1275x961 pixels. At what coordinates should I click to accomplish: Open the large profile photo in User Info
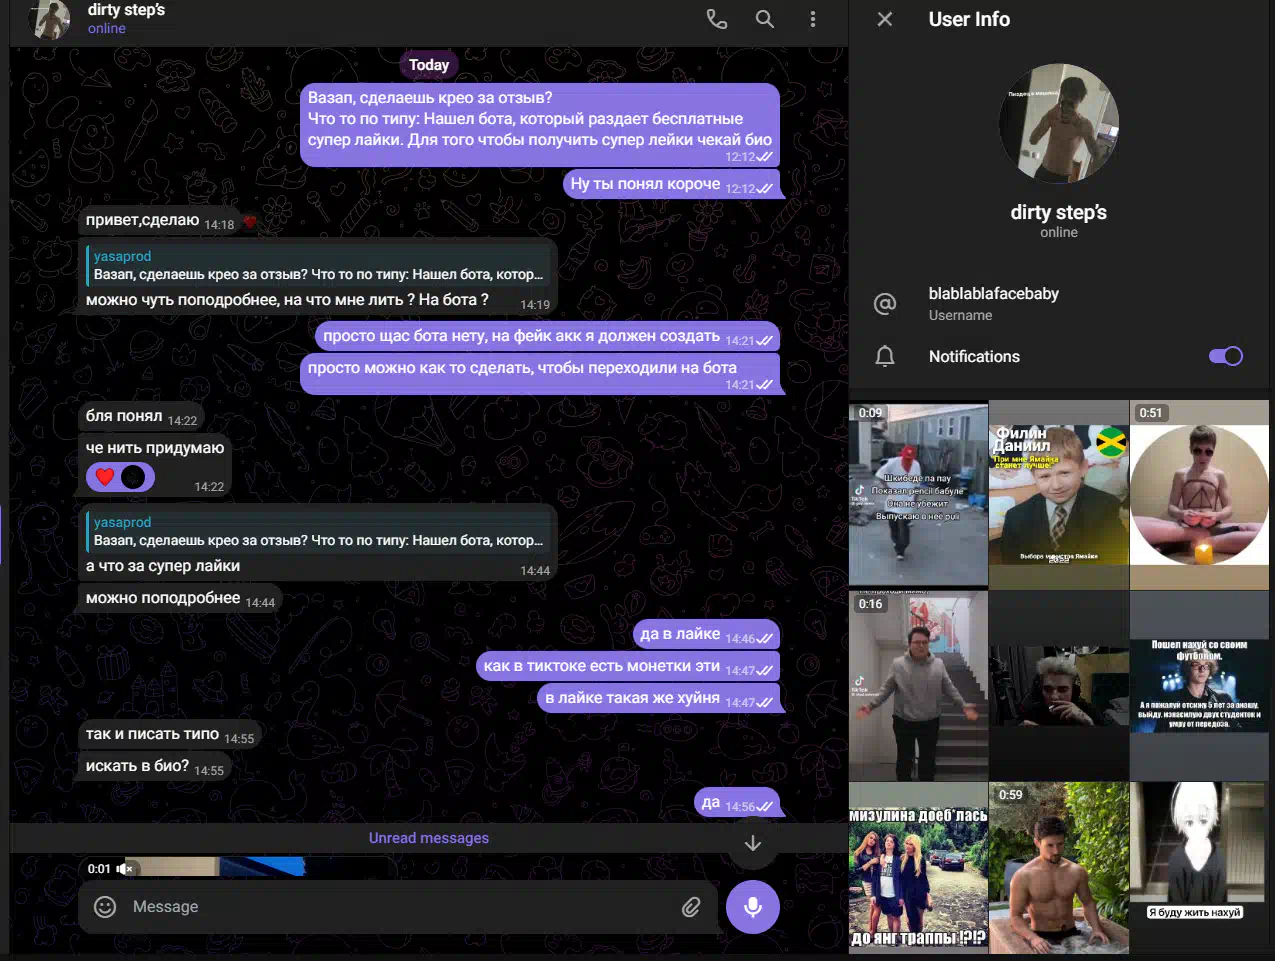click(x=1059, y=124)
